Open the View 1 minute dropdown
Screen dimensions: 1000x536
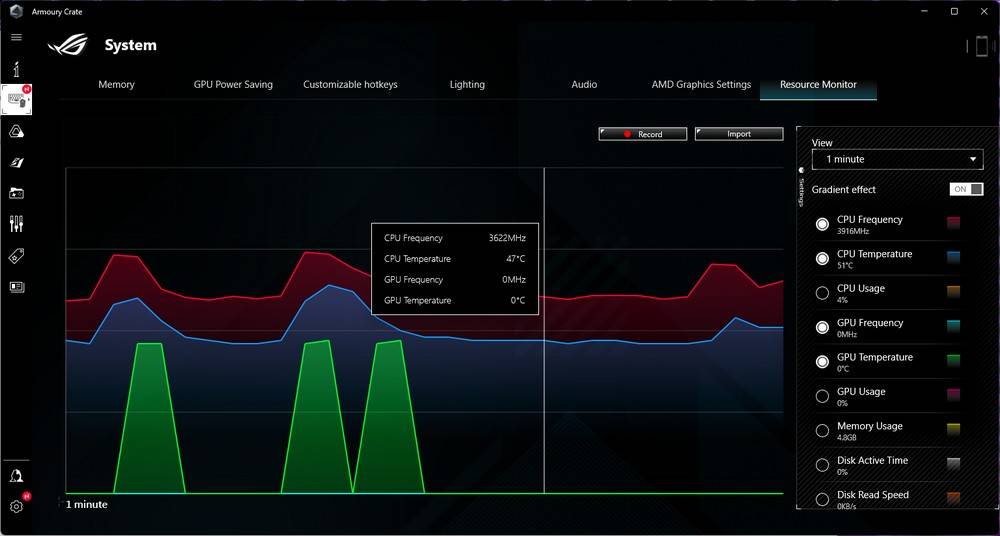[x=897, y=160]
